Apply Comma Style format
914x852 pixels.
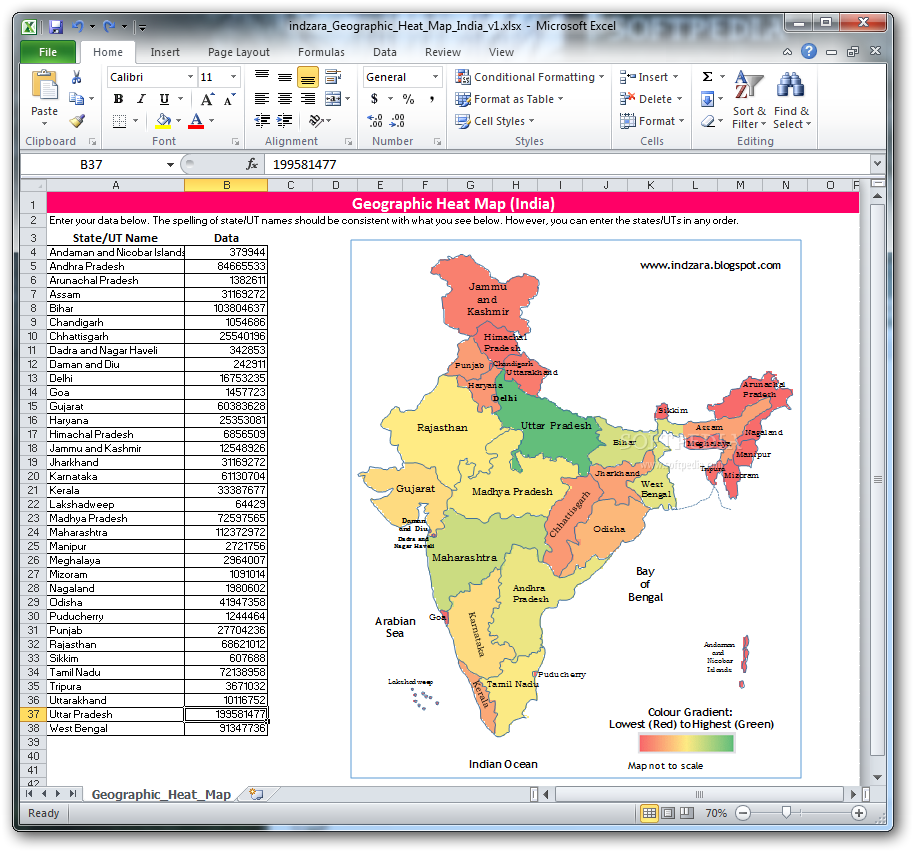[432, 99]
